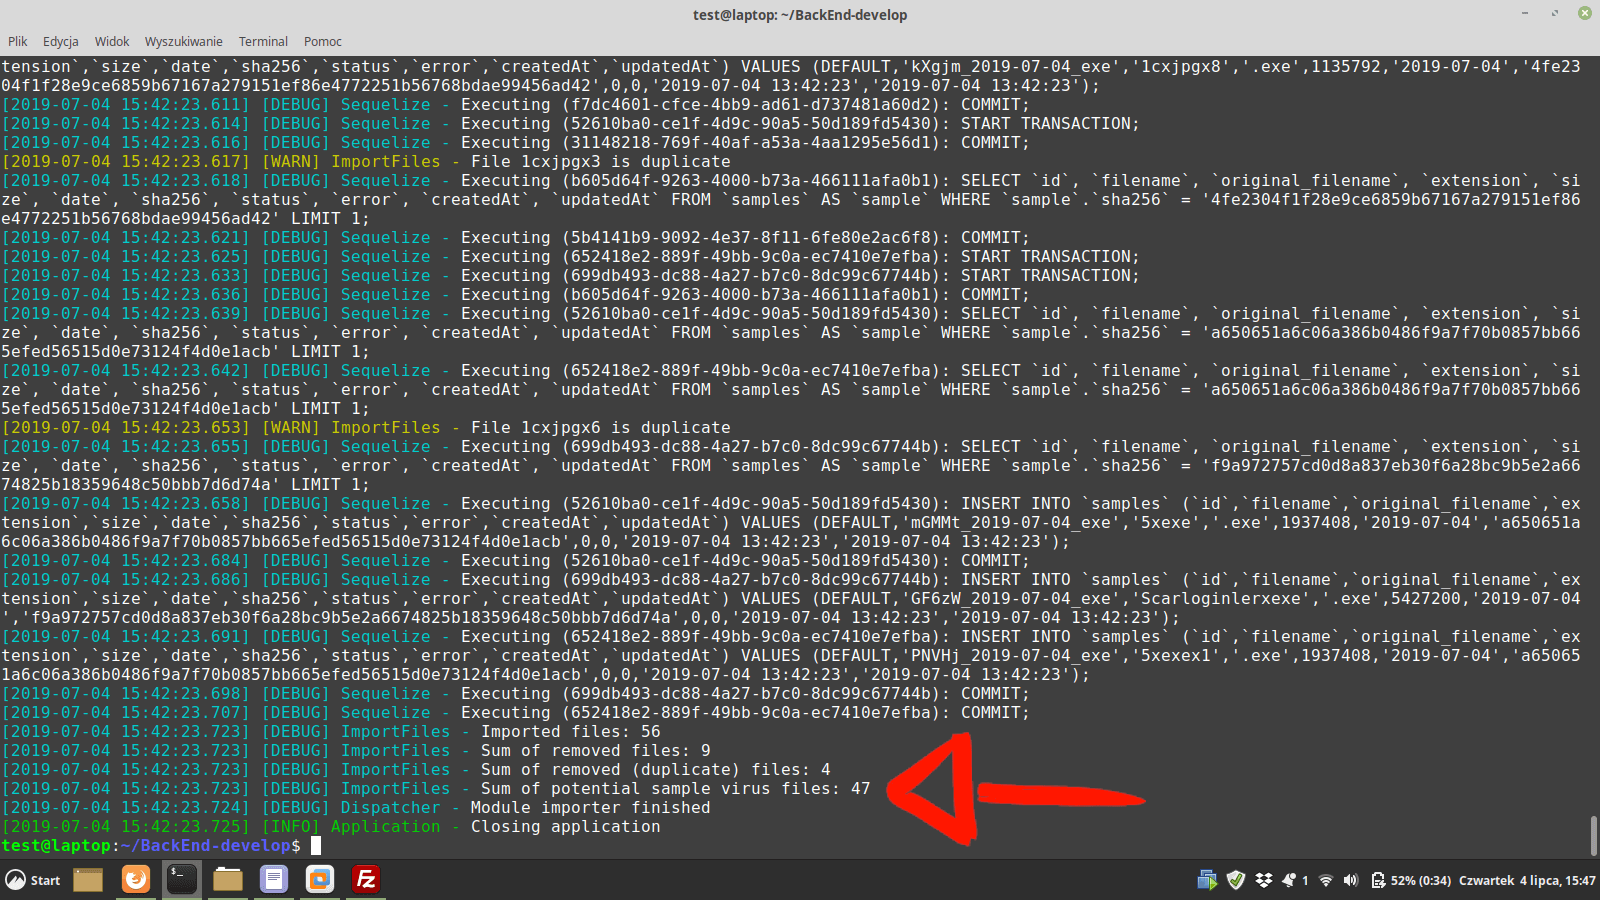1600x900 pixels.
Task: Click timestamp [2019-07-04 15:42:23.653] of WARN line
Action: pos(126,428)
